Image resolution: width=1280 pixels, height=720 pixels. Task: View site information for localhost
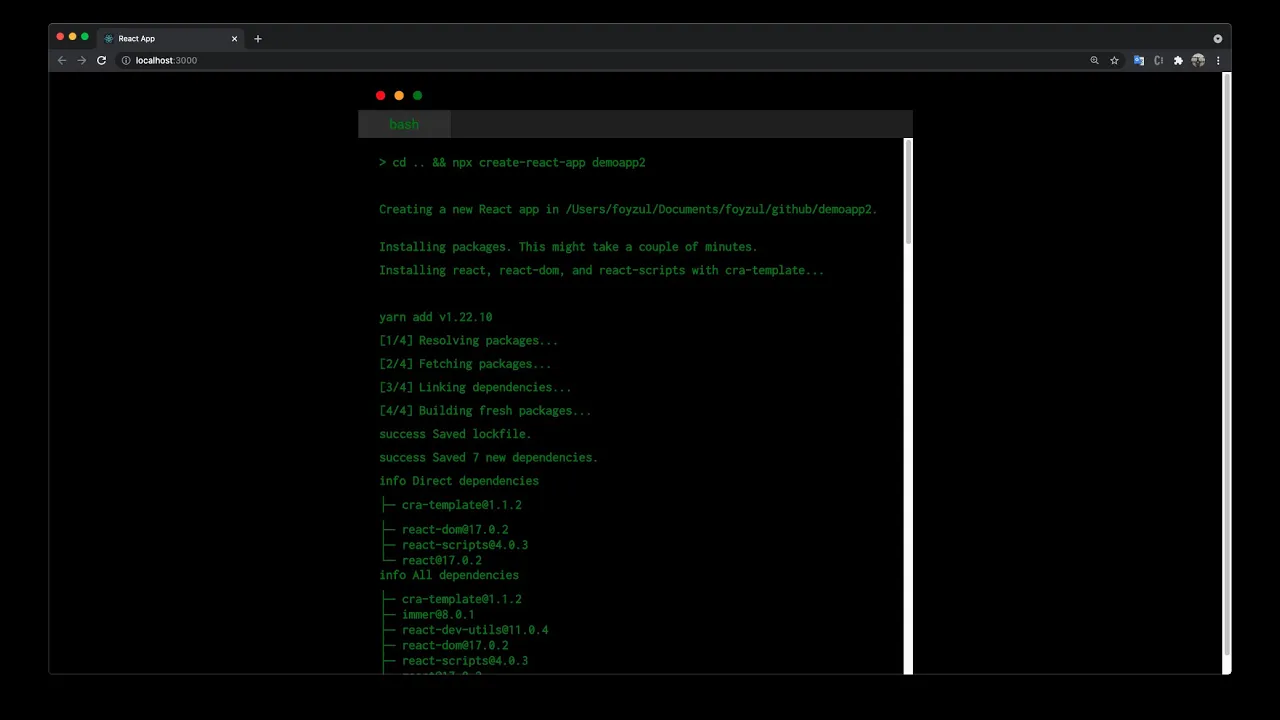126,60
